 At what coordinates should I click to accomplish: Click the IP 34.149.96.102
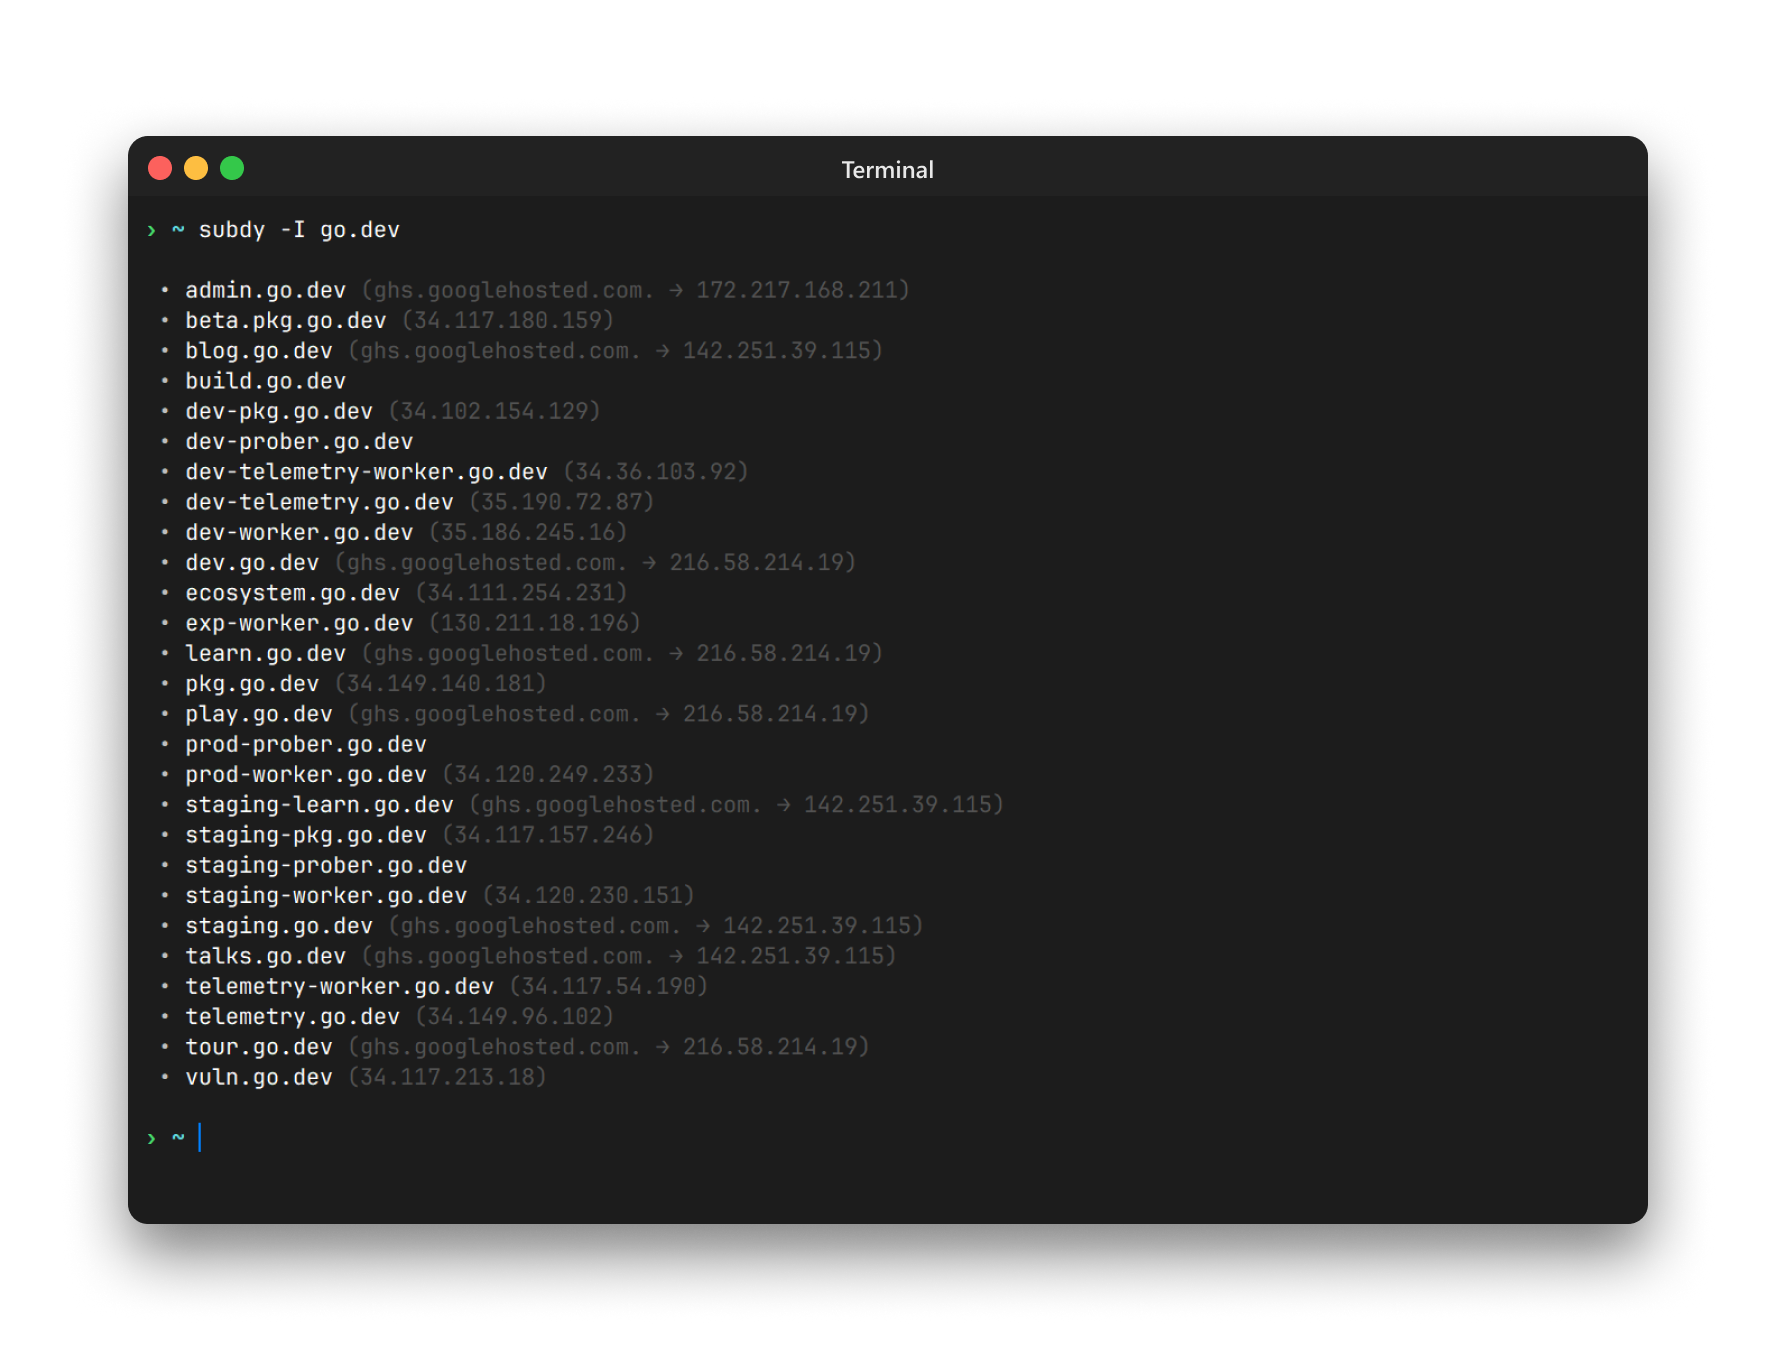tap(515, 1016)
